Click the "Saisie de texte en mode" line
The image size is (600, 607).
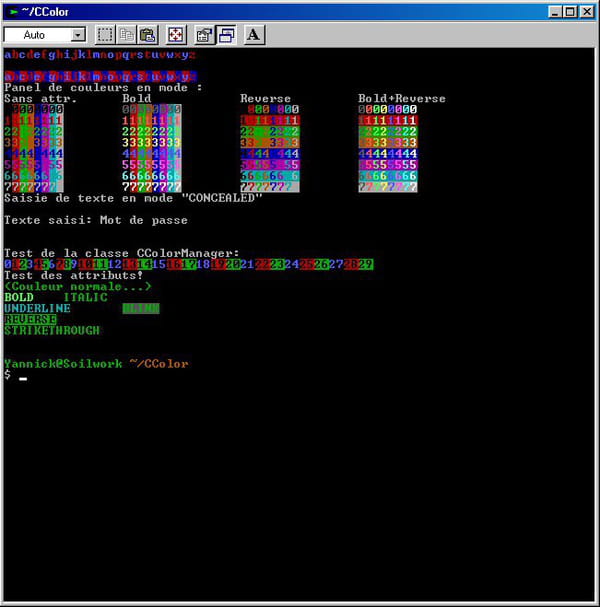click(134, 198)
